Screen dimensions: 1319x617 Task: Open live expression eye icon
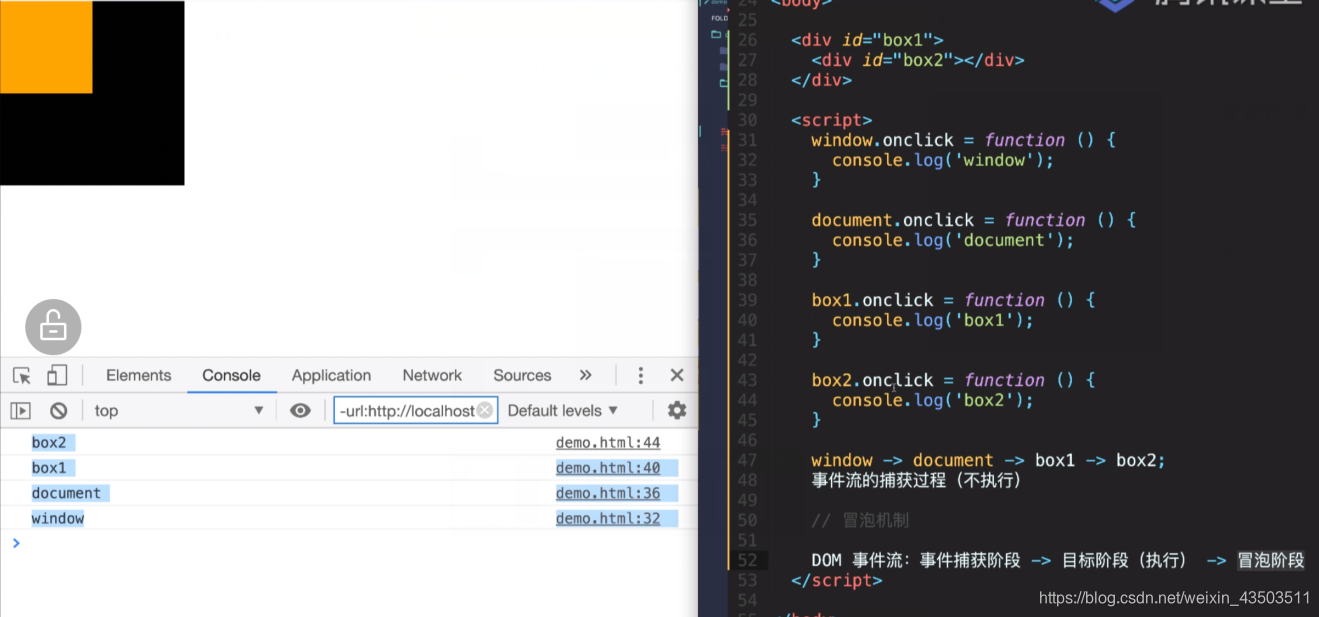(300, 411)
